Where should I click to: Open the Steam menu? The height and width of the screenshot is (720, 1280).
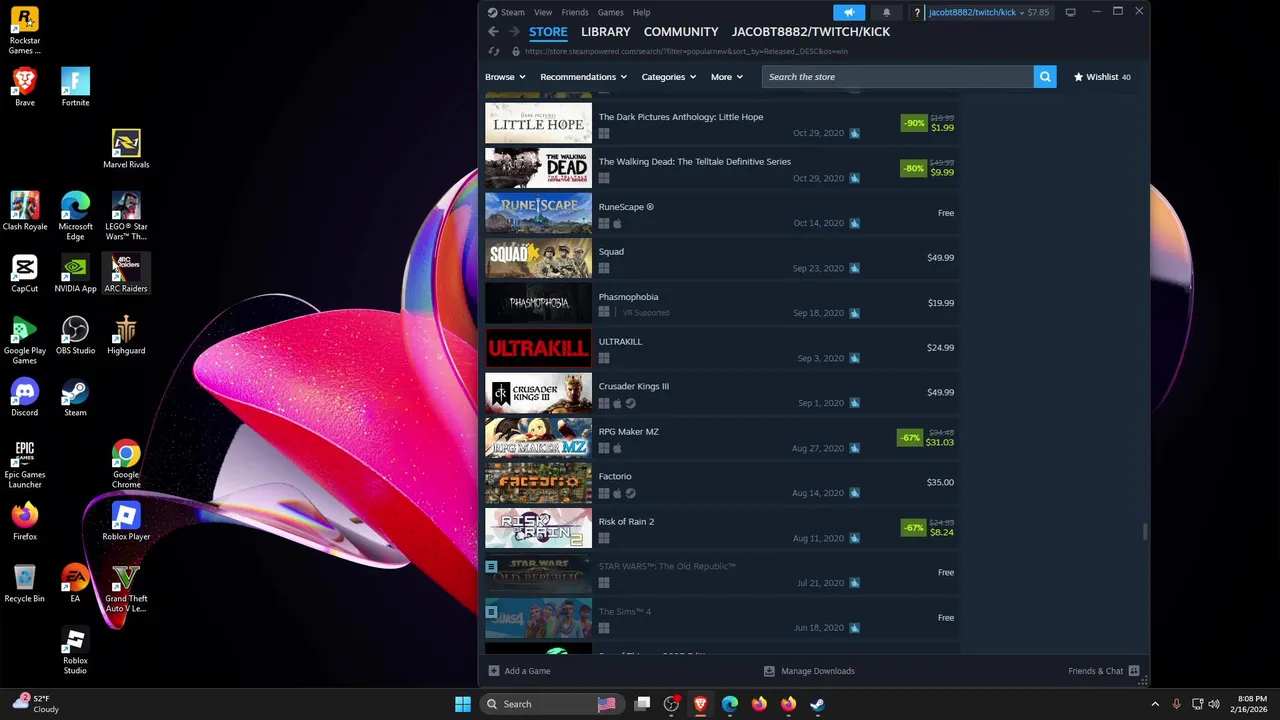tap(512, 13)
